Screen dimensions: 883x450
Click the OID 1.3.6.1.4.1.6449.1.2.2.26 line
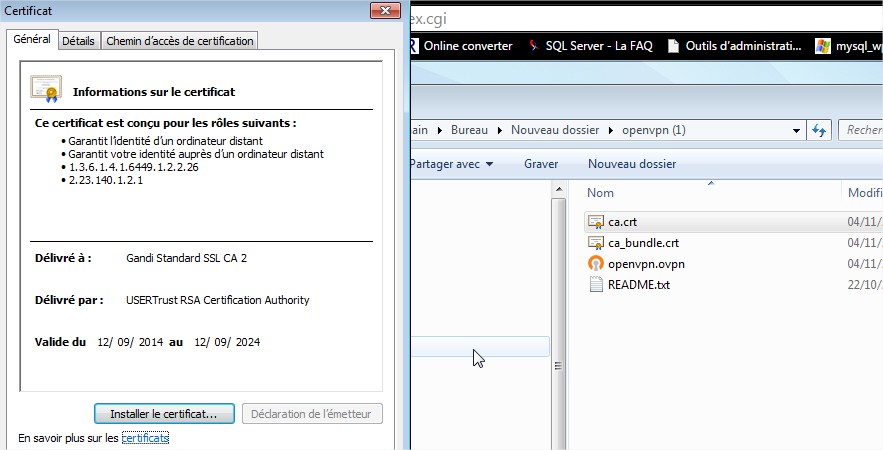pos(133,167)
